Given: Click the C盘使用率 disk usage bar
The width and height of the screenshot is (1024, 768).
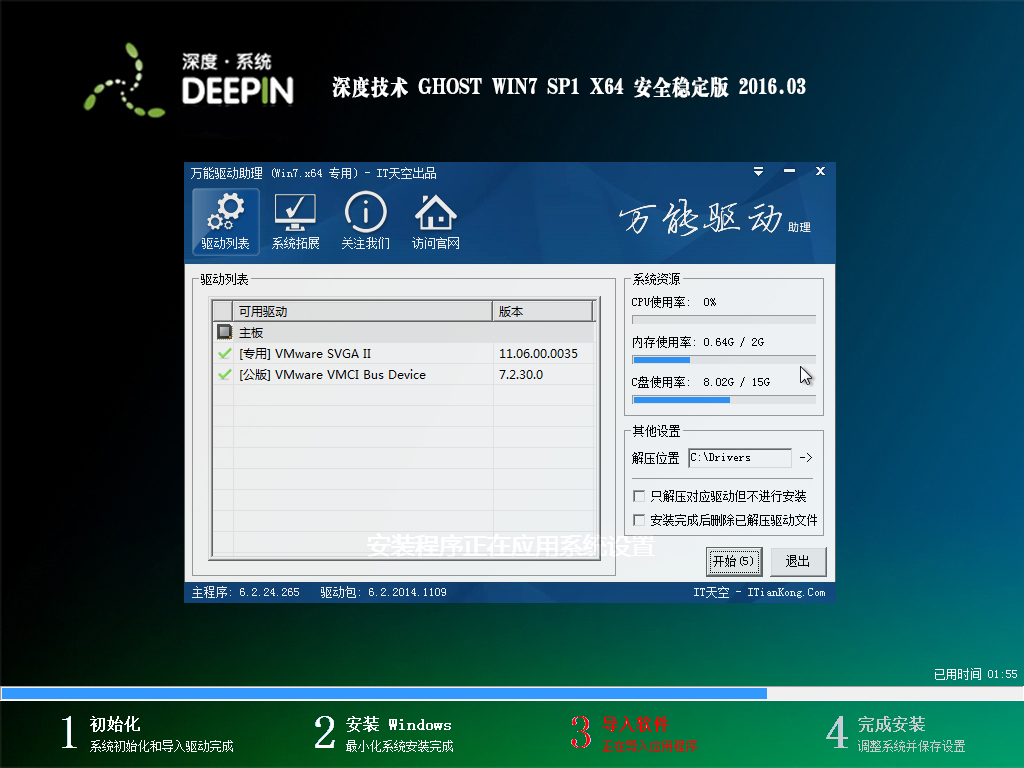Looking at the screenshot, I should click(x=724, y=400).
